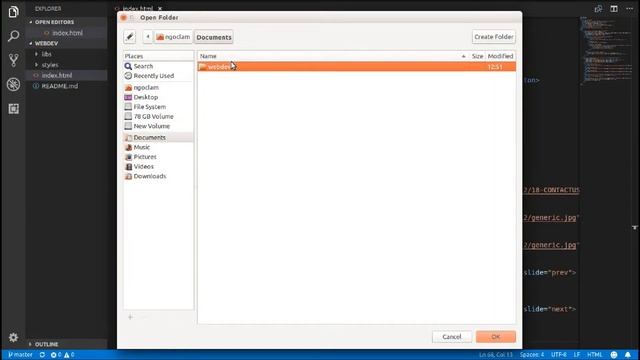
Task: Click the notifications bell icon
Action: 628,355
